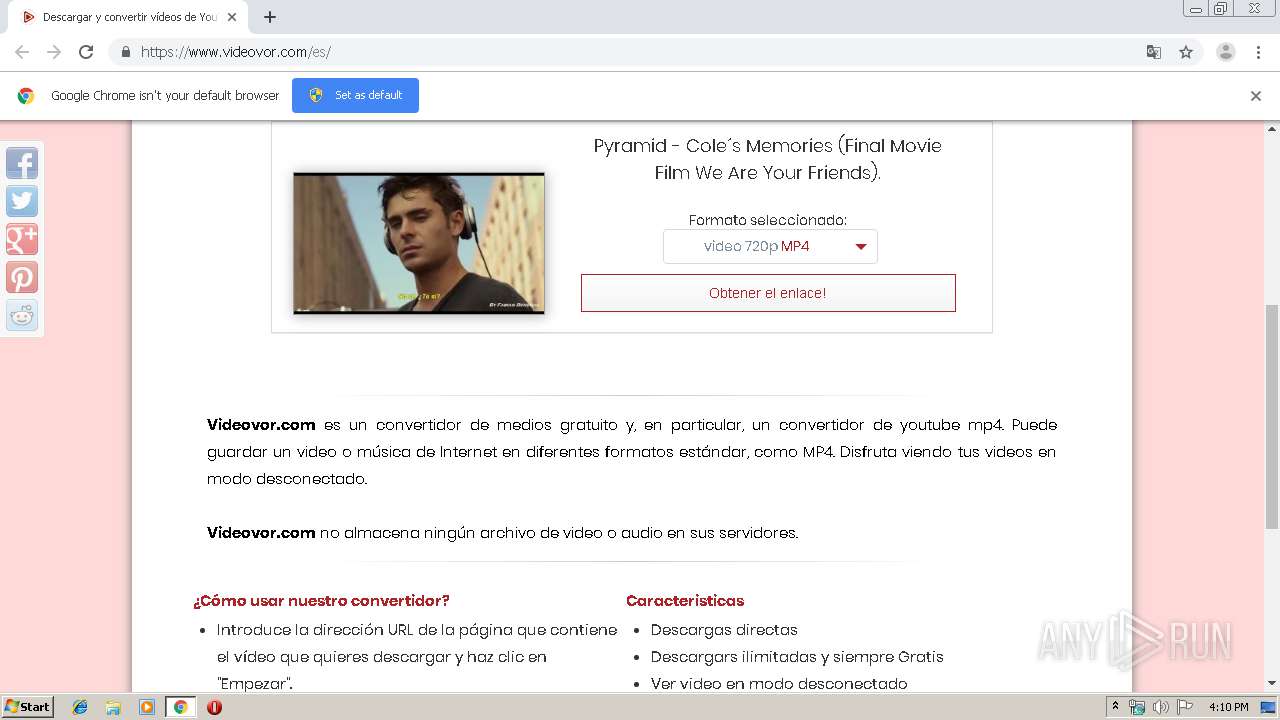Open the video 720p MP4 format dropdown
1280x720 pixels.
pyautogui.click(x=770, y=247)
